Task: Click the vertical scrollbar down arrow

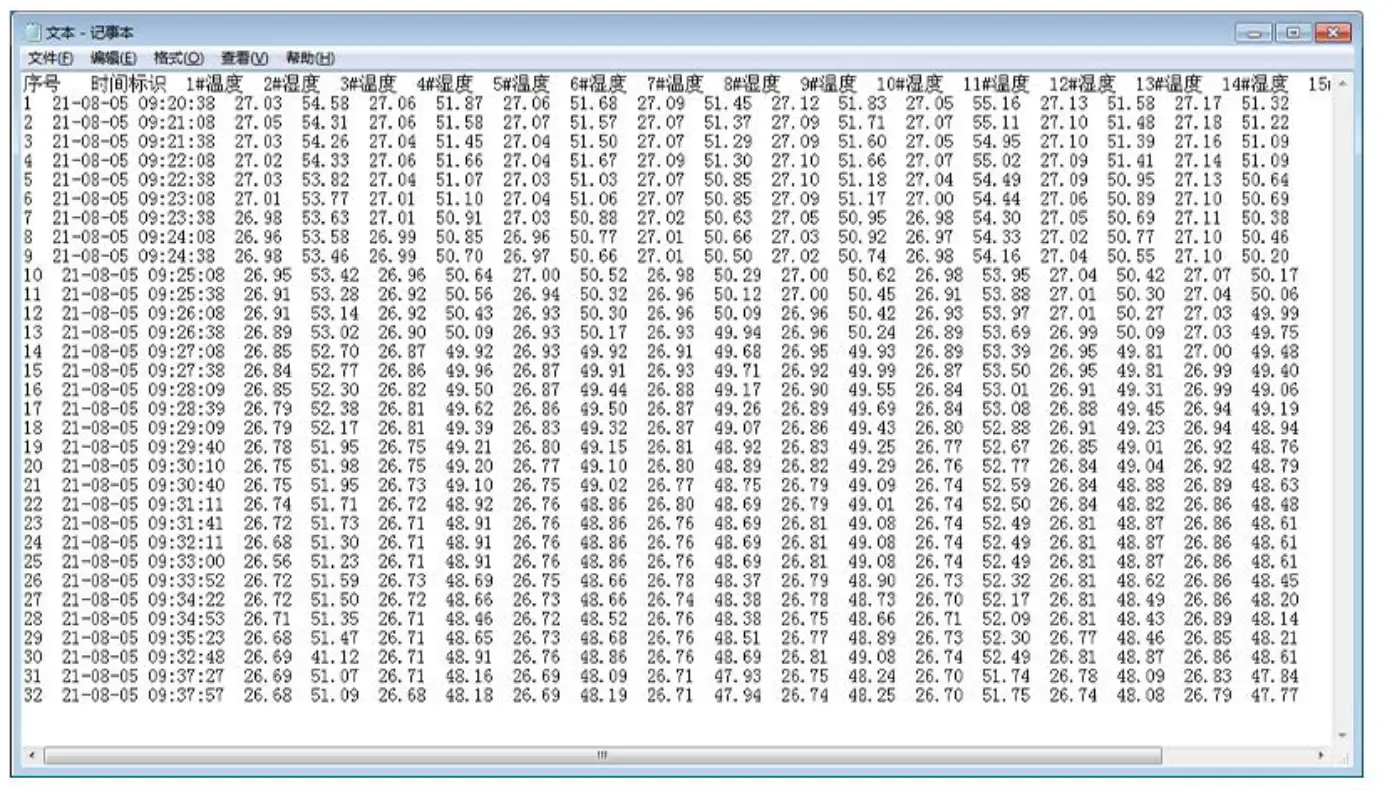Action: pyautogui.click(x=1342, y=737)
